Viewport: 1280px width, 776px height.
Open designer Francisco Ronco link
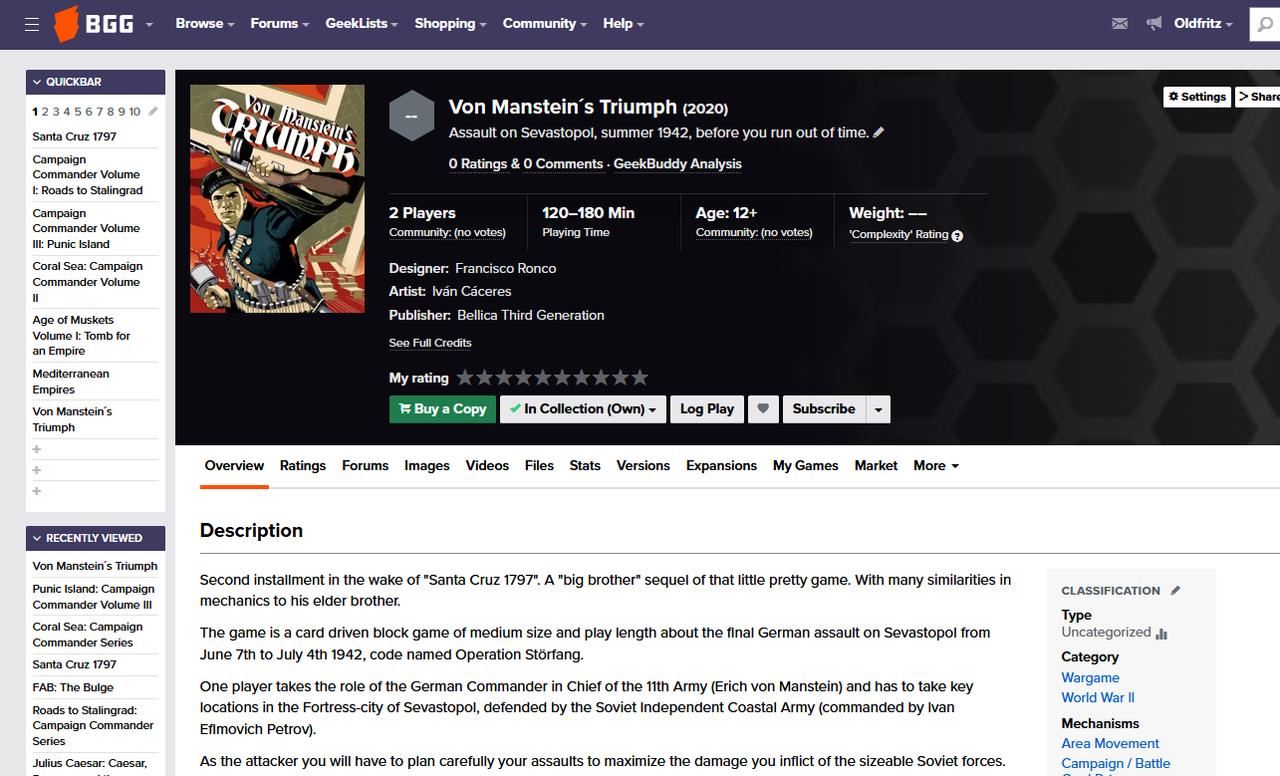(505, 268)
